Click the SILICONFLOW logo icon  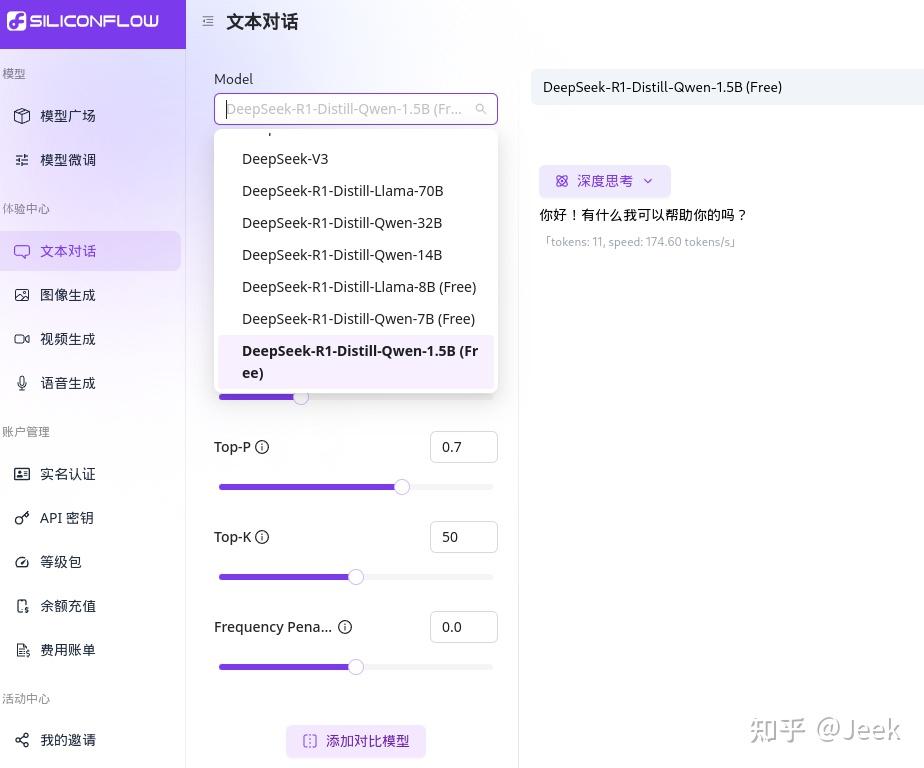click(x=17, y=20)
